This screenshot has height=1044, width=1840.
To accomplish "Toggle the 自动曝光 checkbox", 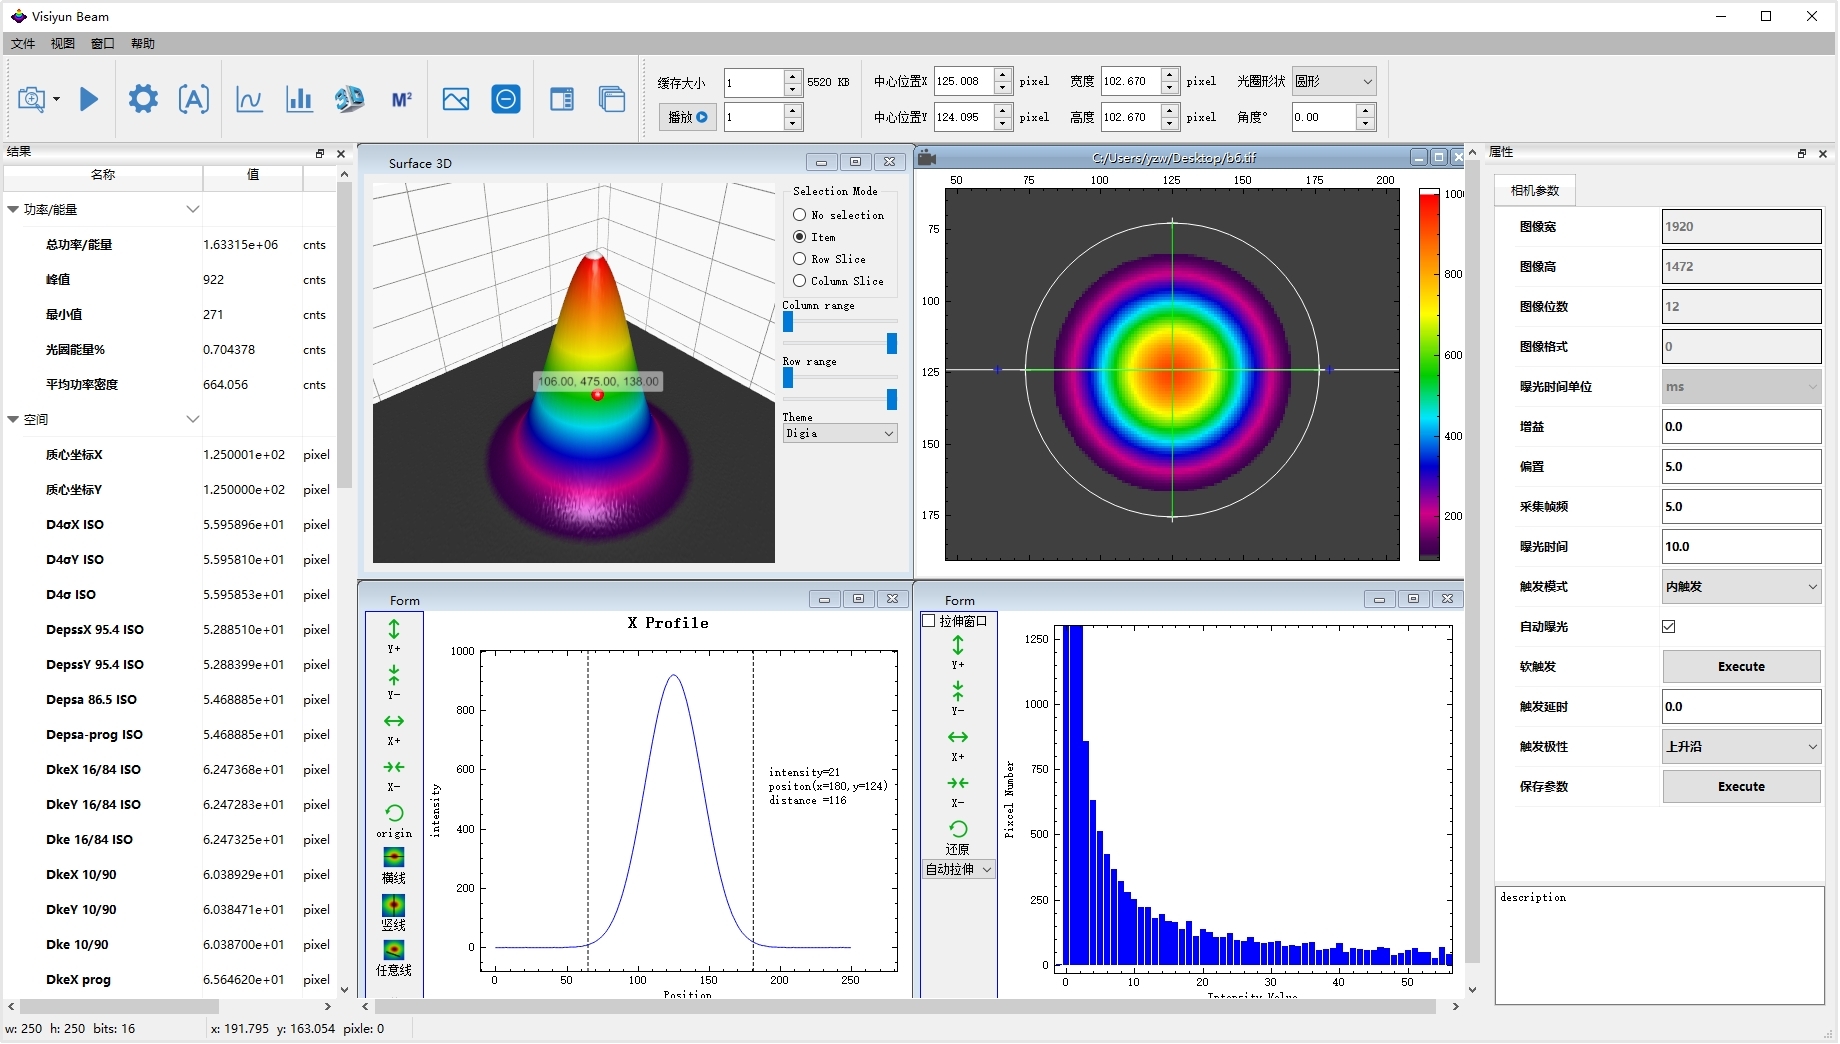I will click(x=1669, y=627).
